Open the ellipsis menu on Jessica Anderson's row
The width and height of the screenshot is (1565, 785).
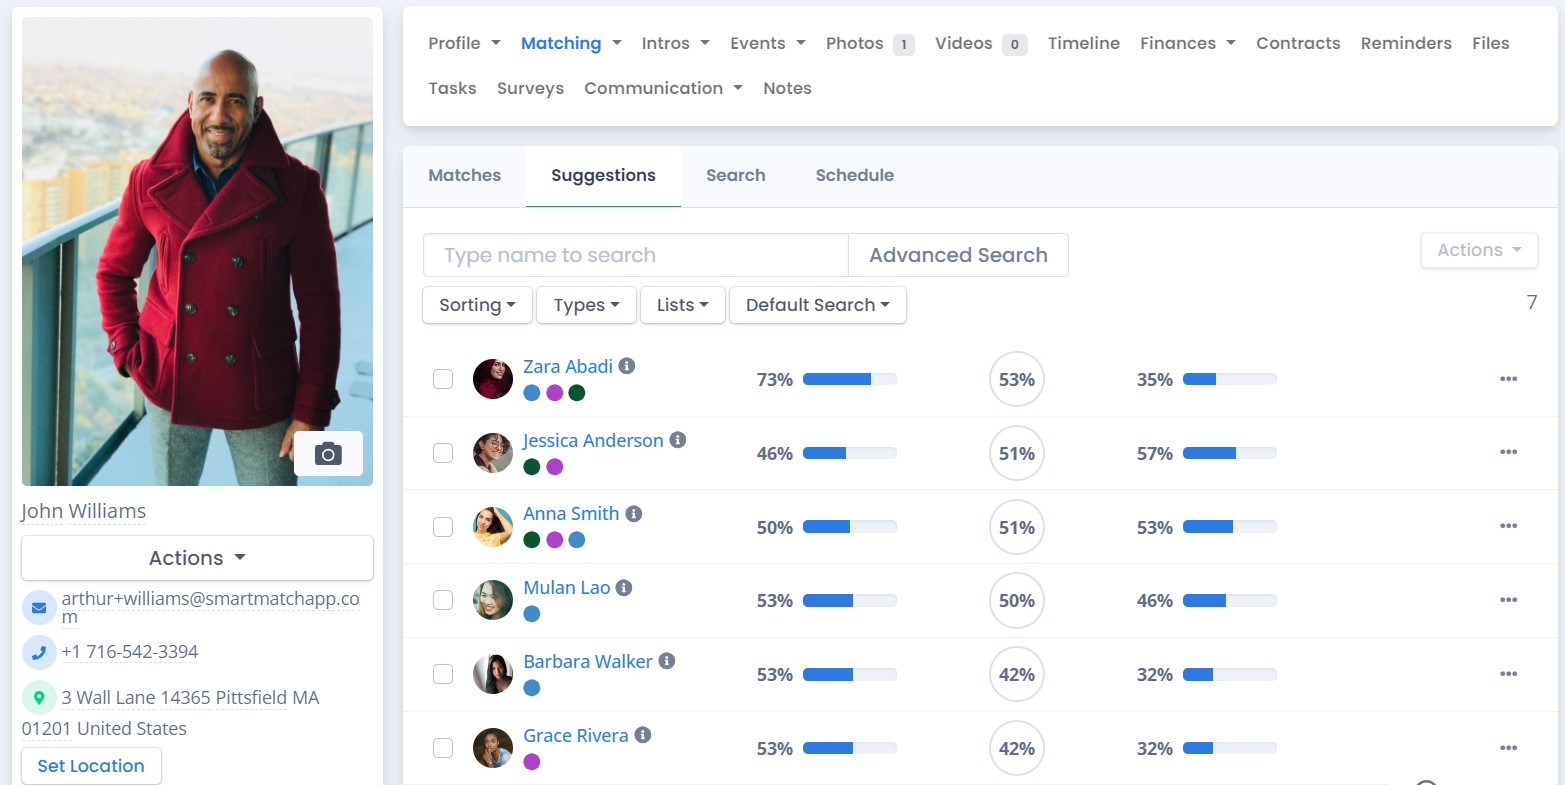[x=1508, y=452]
